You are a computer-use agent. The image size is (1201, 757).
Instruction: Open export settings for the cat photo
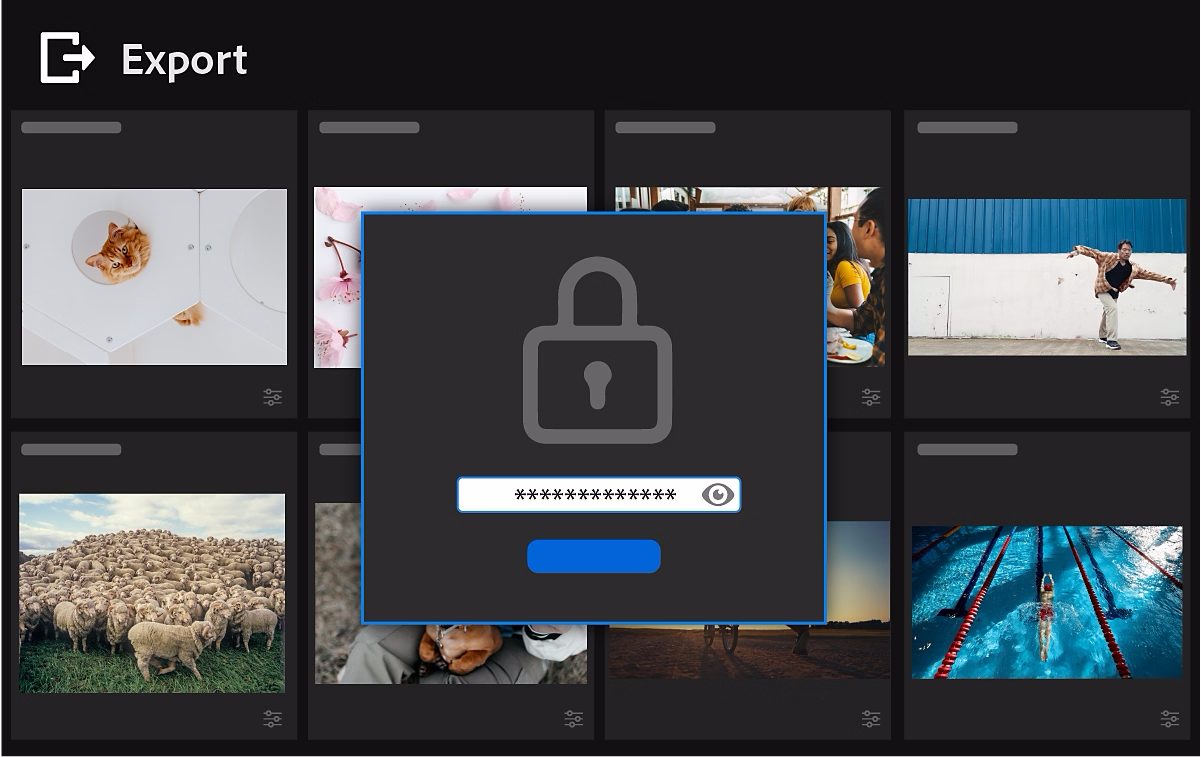(273, 396)
